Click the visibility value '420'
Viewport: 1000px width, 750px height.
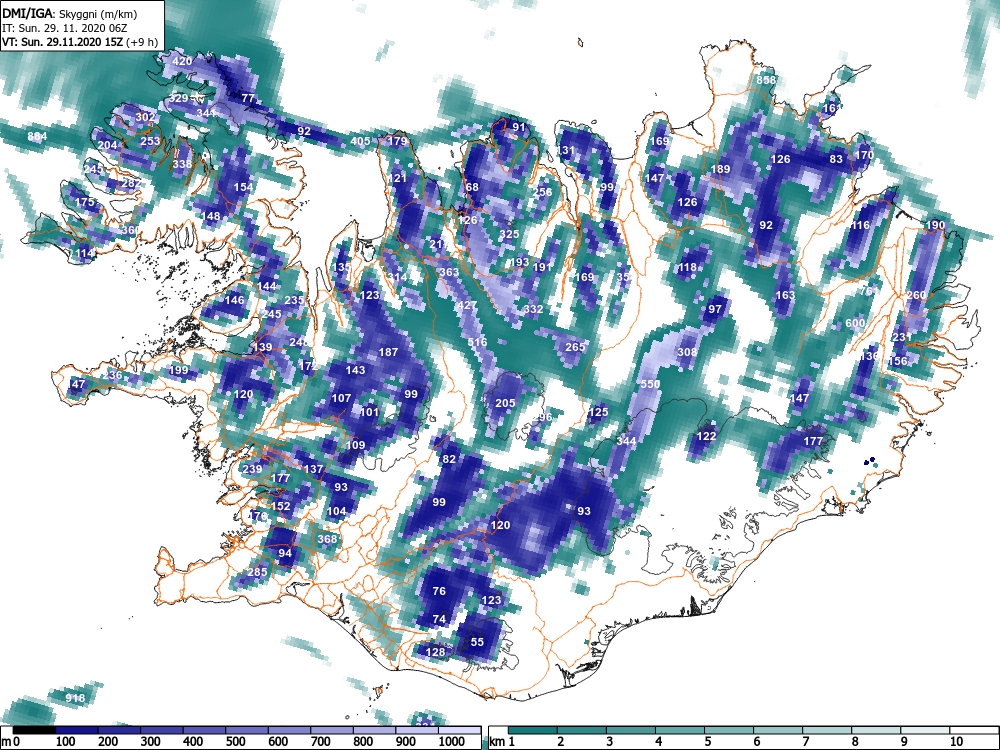(182, 61)
